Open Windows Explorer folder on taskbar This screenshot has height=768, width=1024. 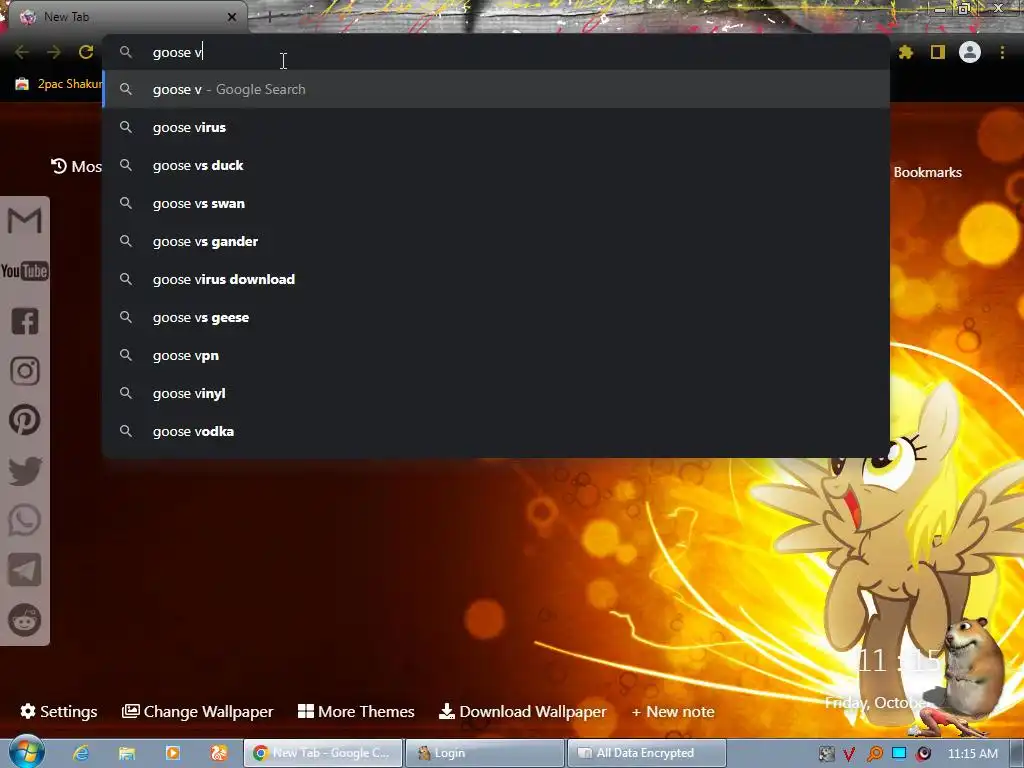(x=127, y=753)
